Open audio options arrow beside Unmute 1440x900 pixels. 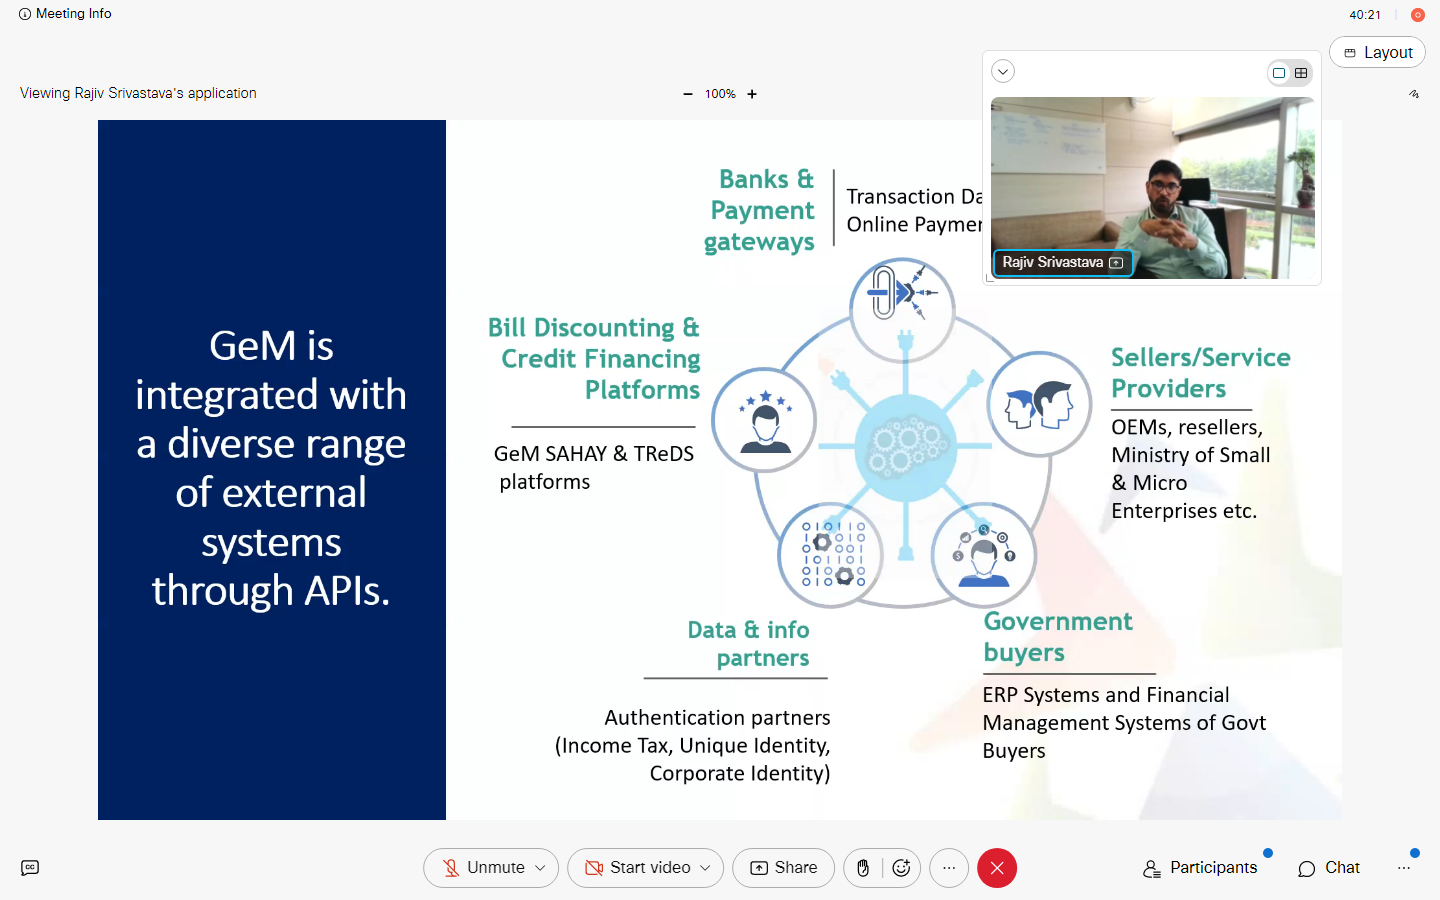pos(541,868)
